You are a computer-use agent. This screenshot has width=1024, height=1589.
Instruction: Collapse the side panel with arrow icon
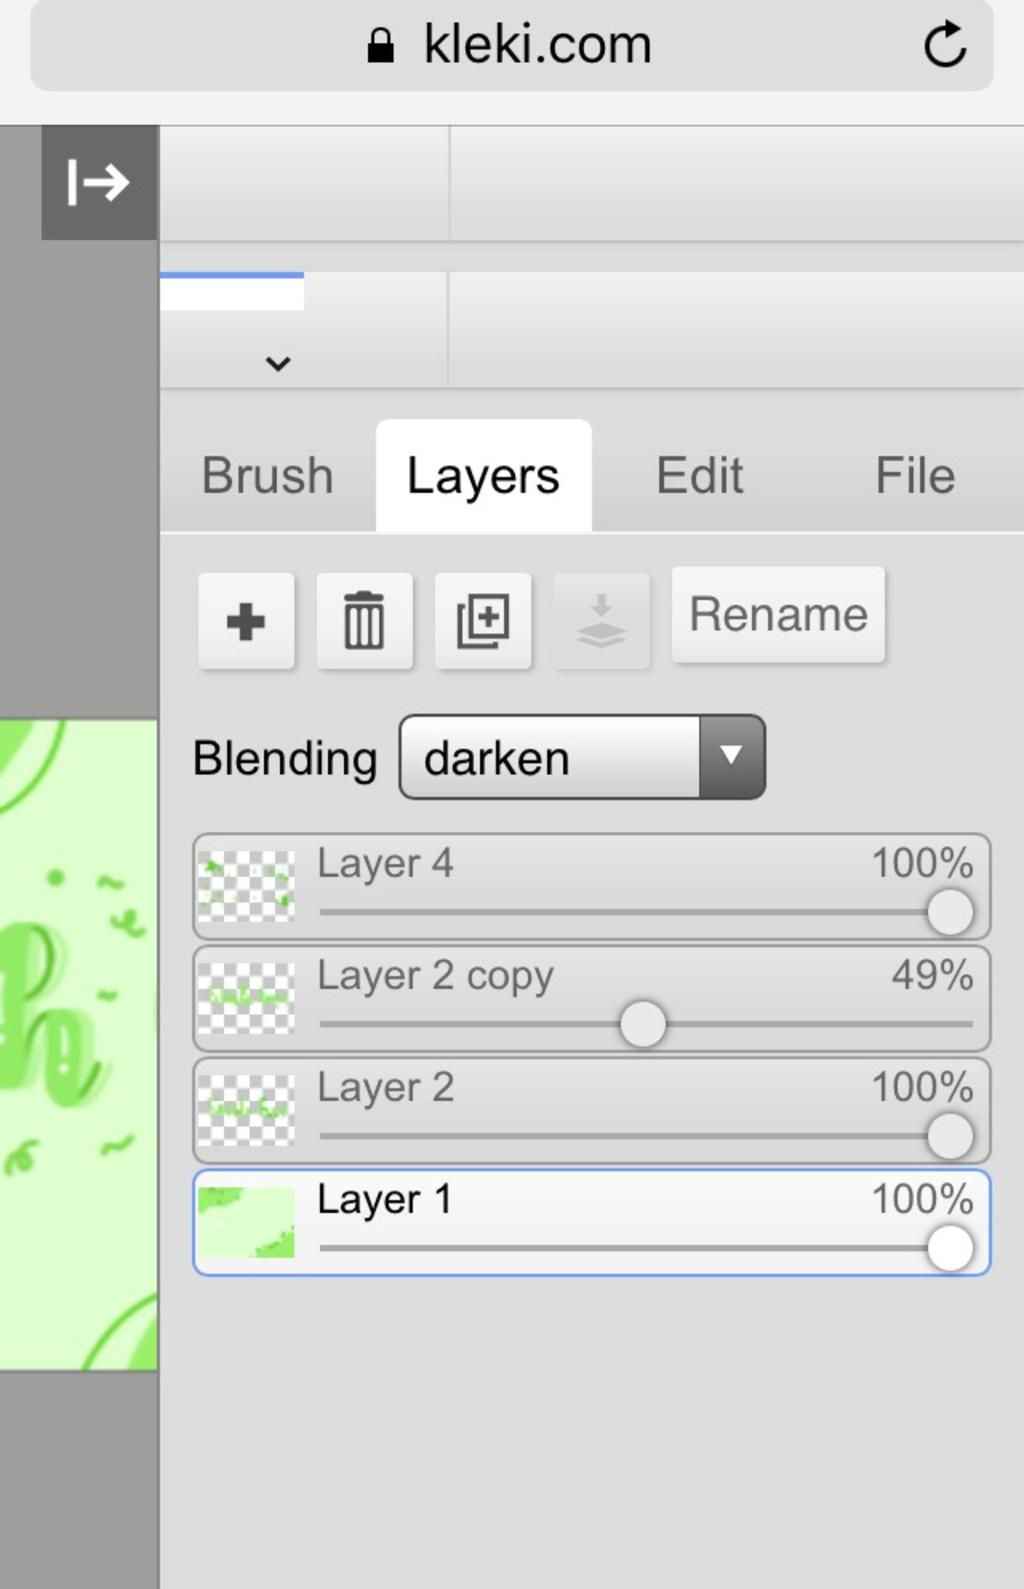(99, 182)
